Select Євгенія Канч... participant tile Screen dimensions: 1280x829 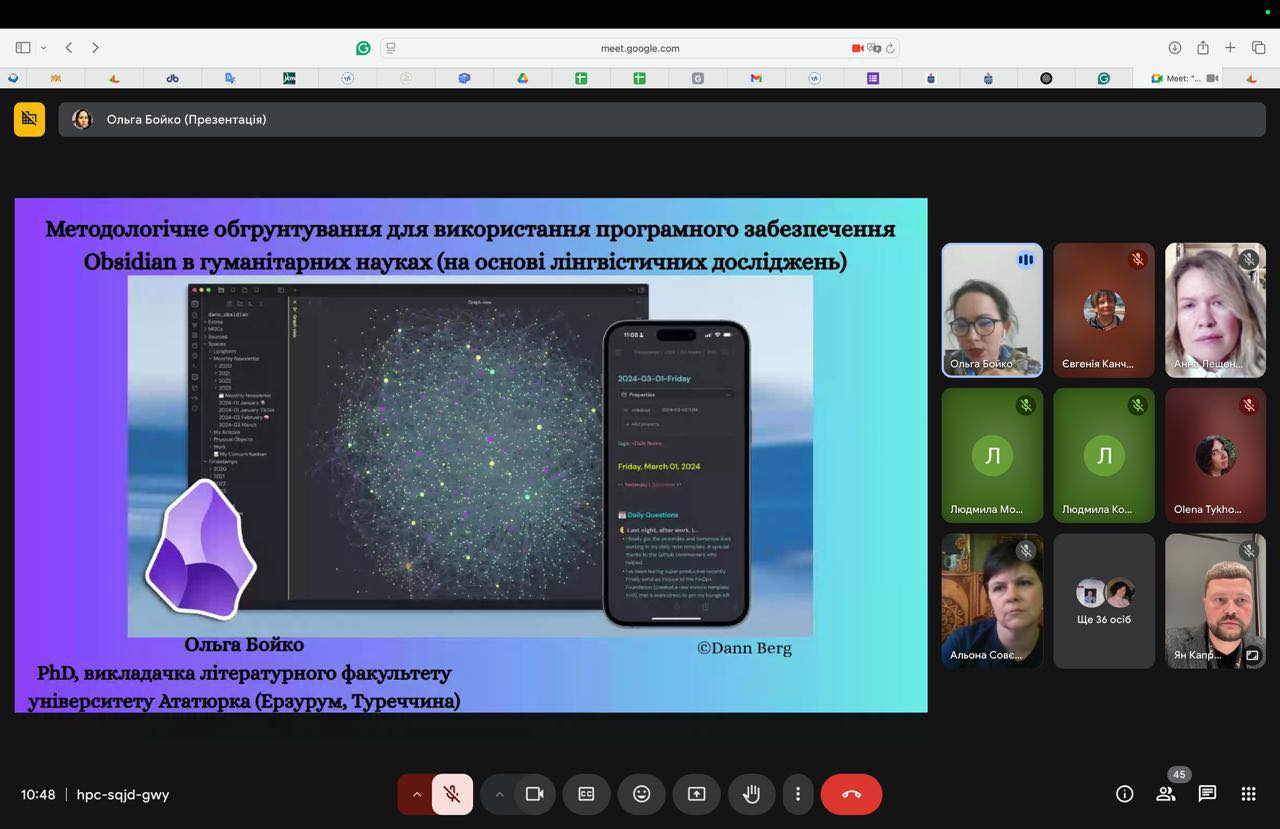1104,310
